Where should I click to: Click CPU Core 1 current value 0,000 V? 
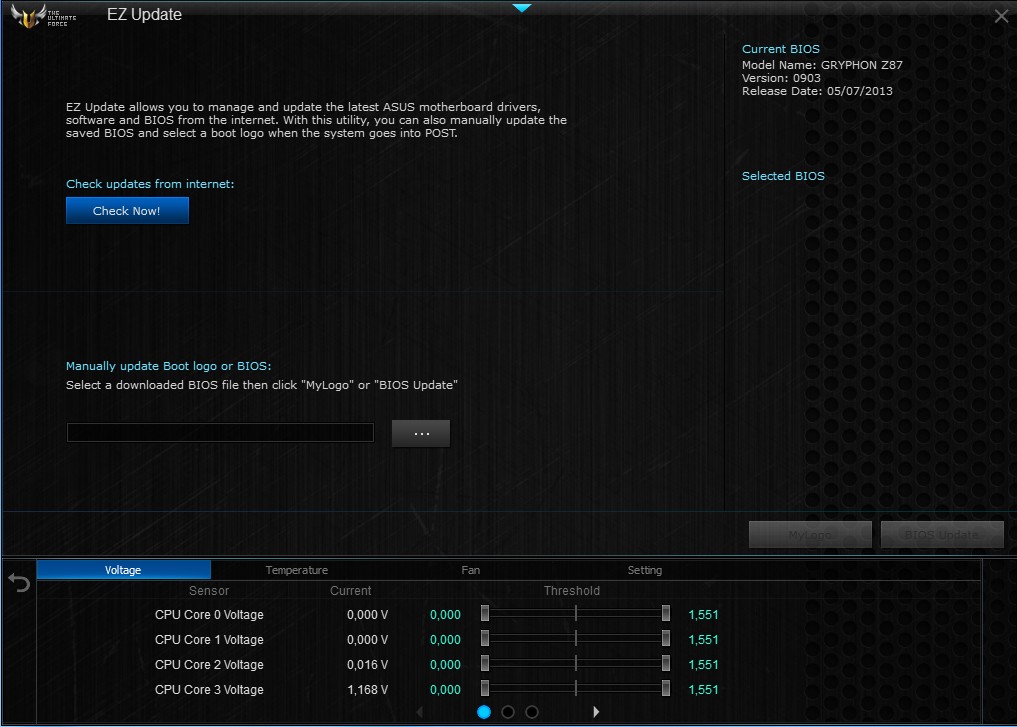(367, 640)
